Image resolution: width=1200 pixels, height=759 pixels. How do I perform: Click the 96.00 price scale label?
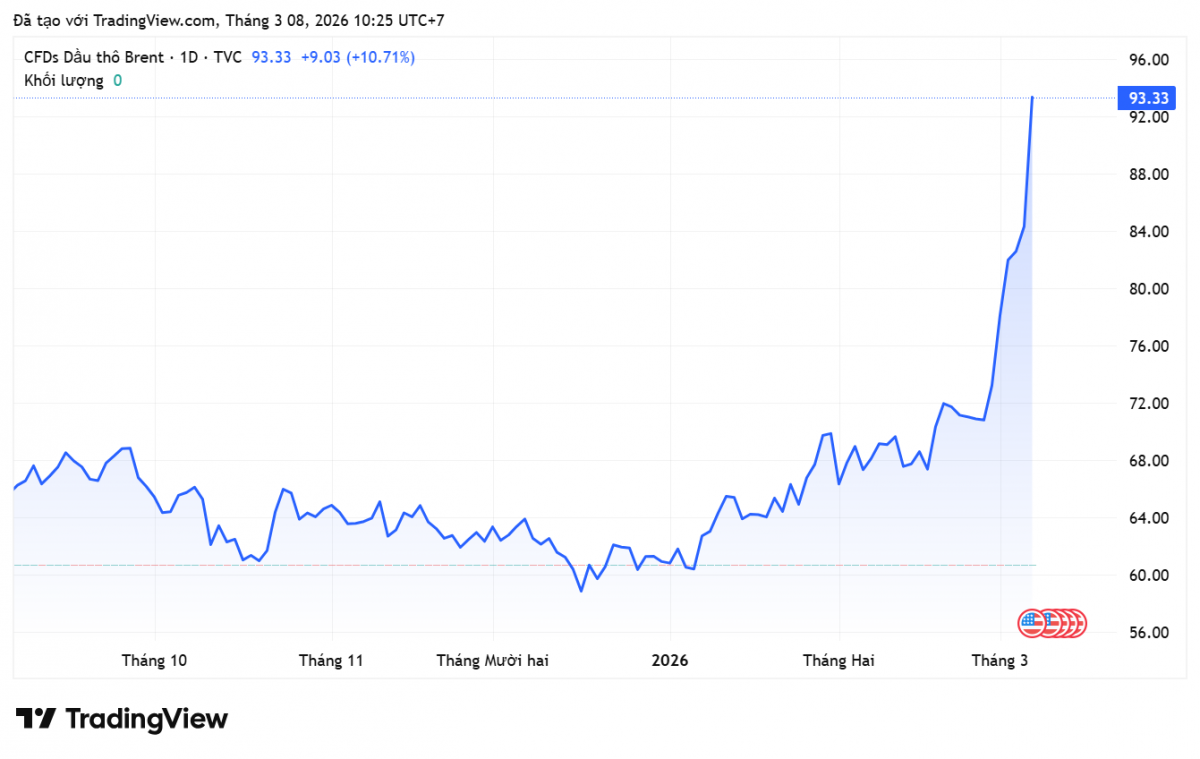(x=1148, y=60)
